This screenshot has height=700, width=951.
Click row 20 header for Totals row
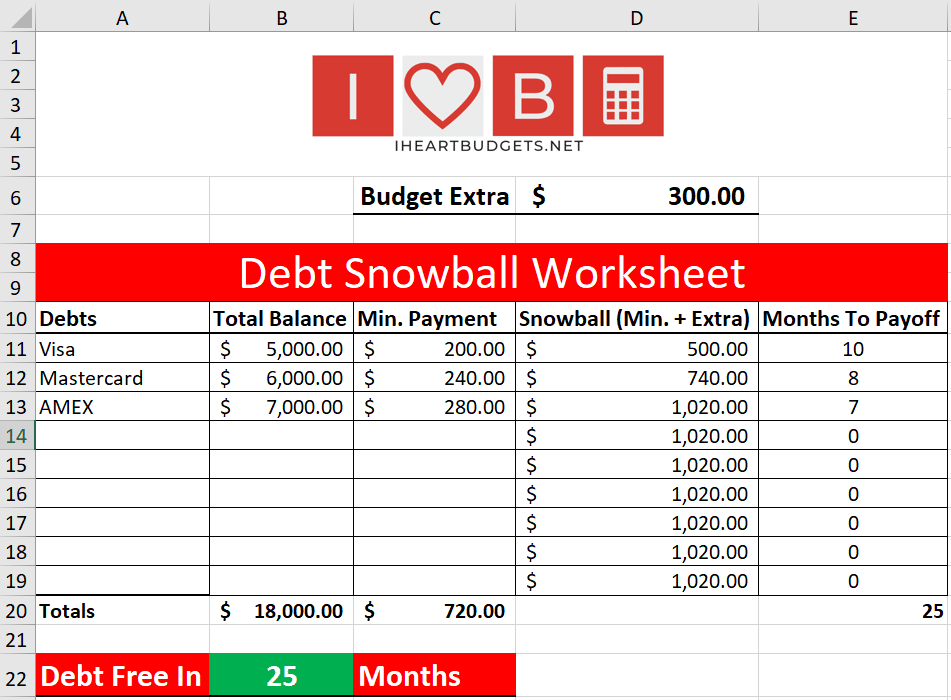[x=17, y=611]
